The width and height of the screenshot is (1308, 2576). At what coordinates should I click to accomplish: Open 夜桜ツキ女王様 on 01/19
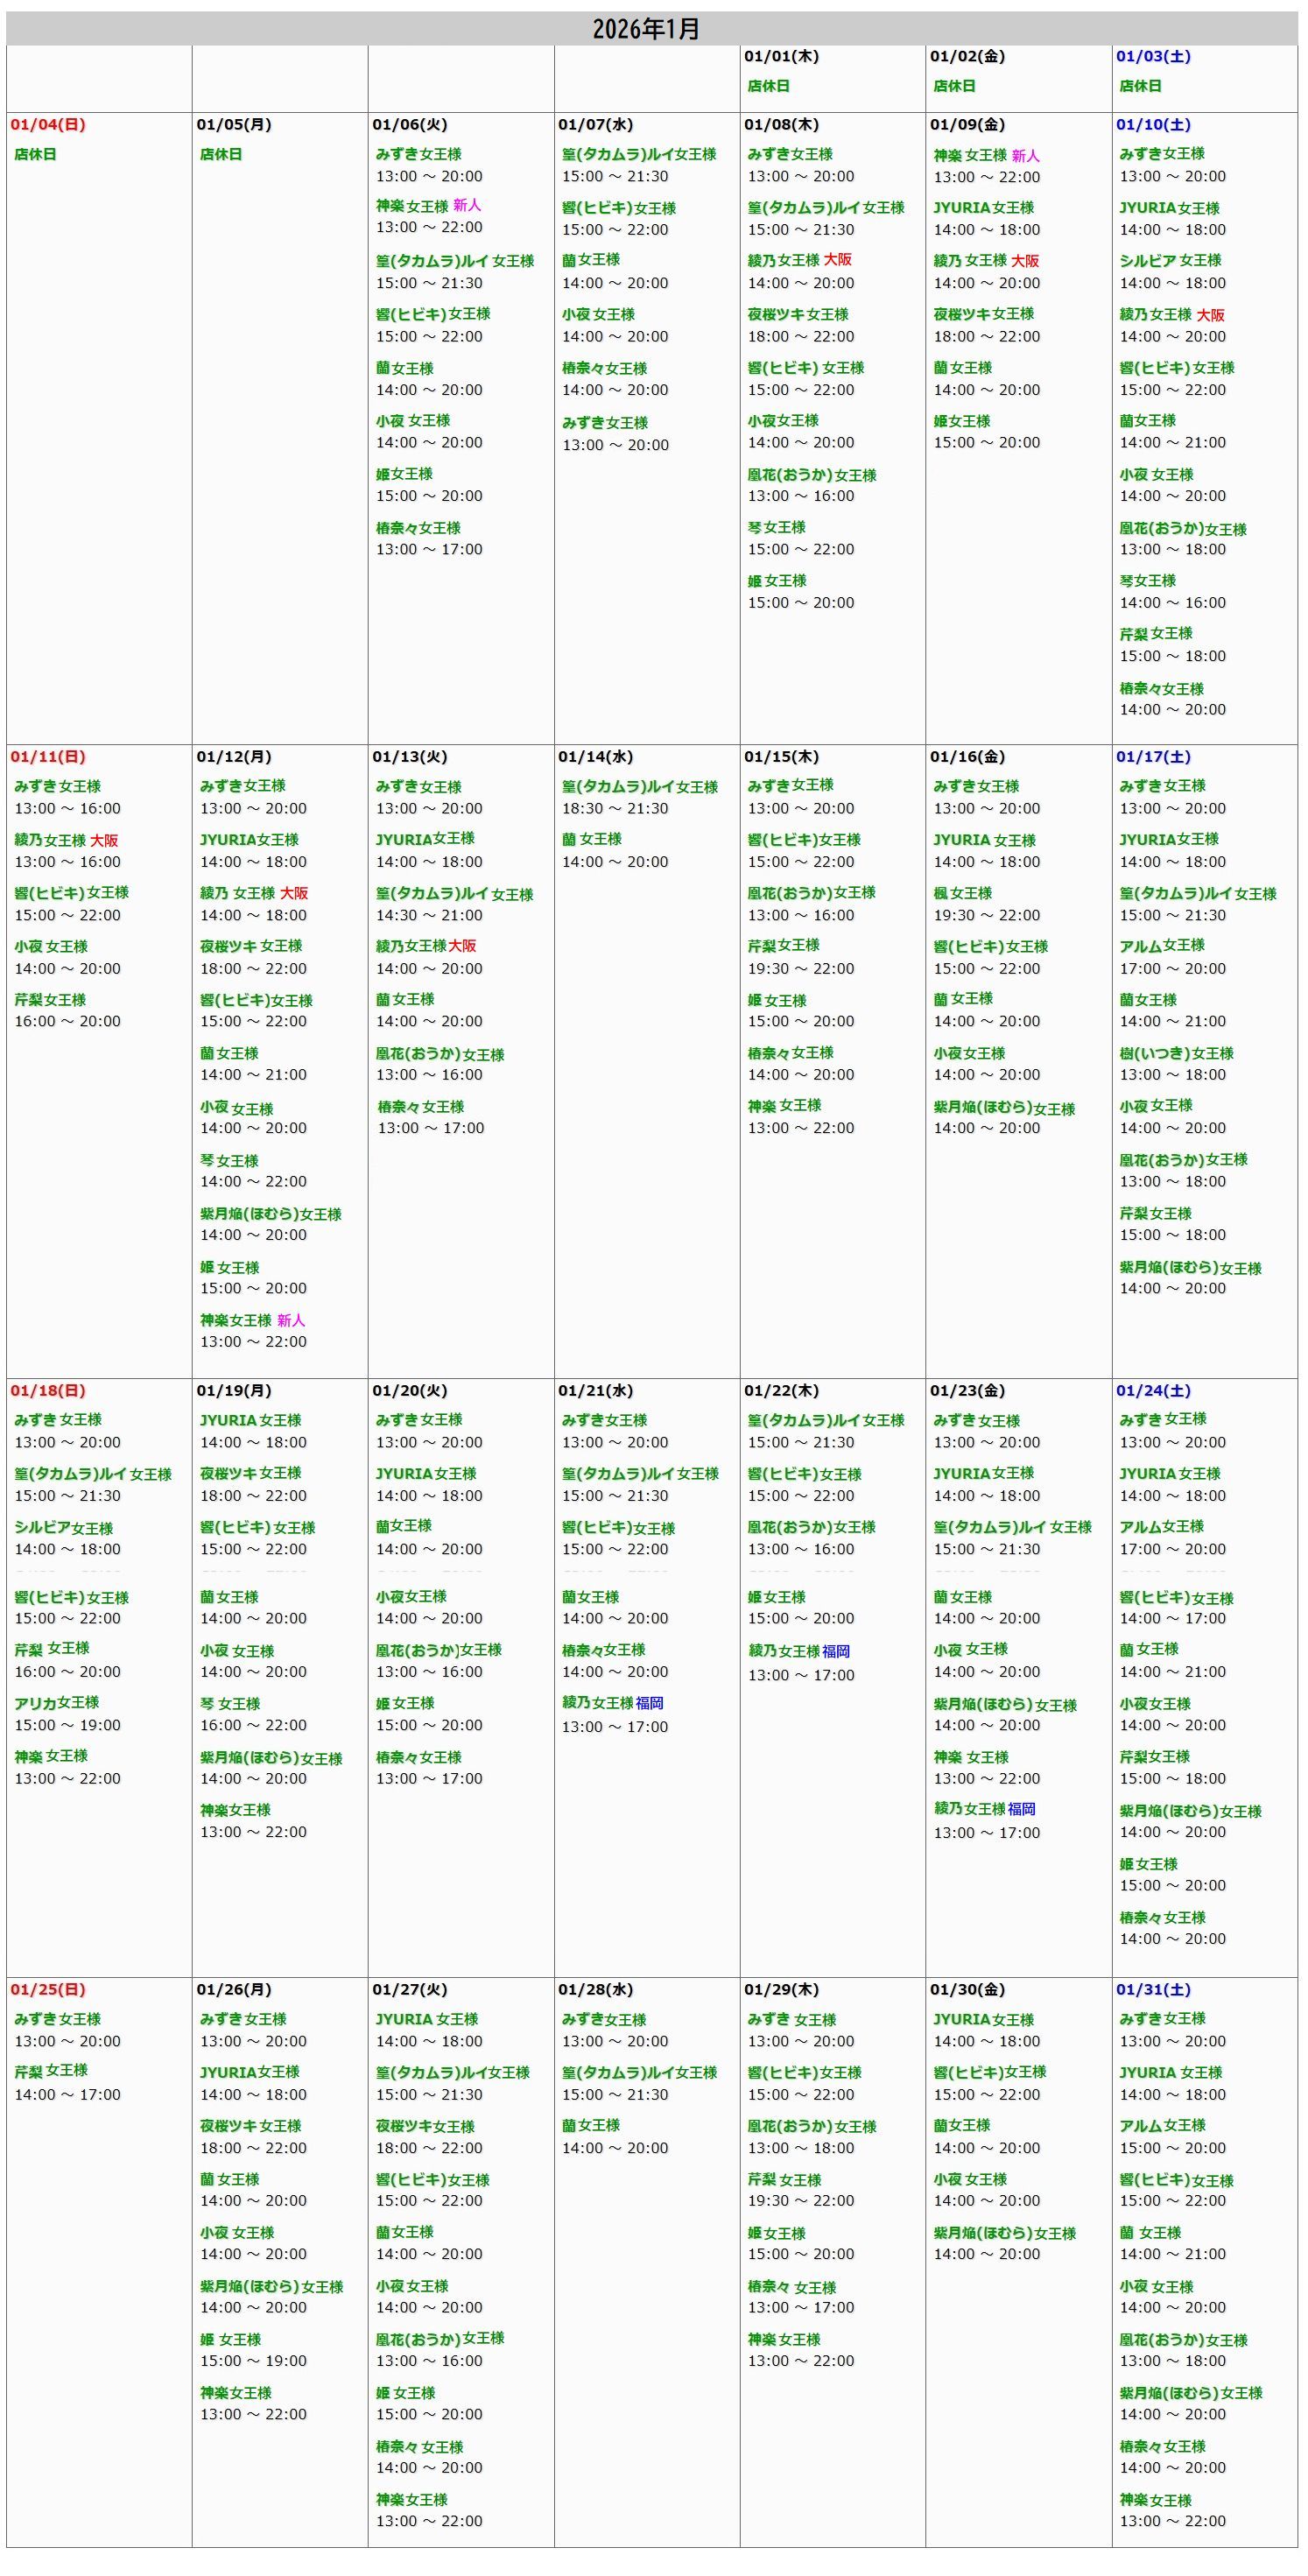[x=250, y=1473]
